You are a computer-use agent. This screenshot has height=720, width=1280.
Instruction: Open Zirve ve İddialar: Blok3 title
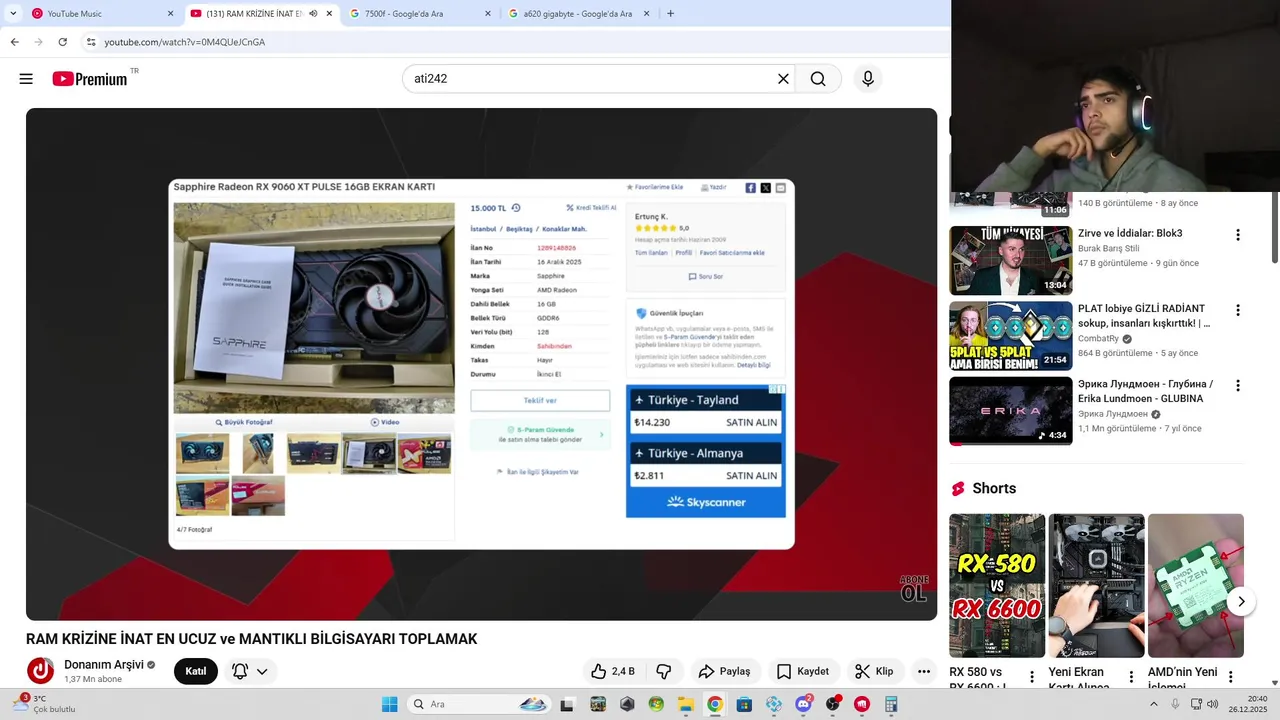pyautogui.click(x=1130, y=233)
